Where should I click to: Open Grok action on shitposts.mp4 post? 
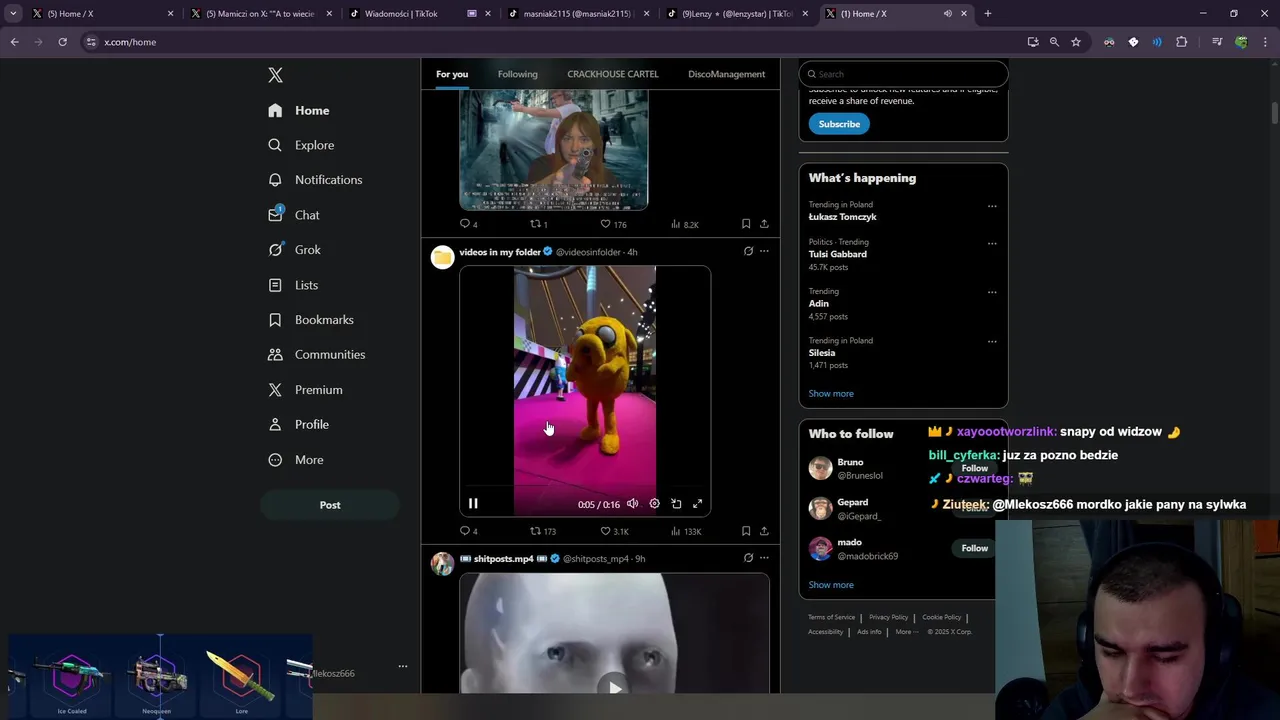pyautogui.click(x=748, y=558)
